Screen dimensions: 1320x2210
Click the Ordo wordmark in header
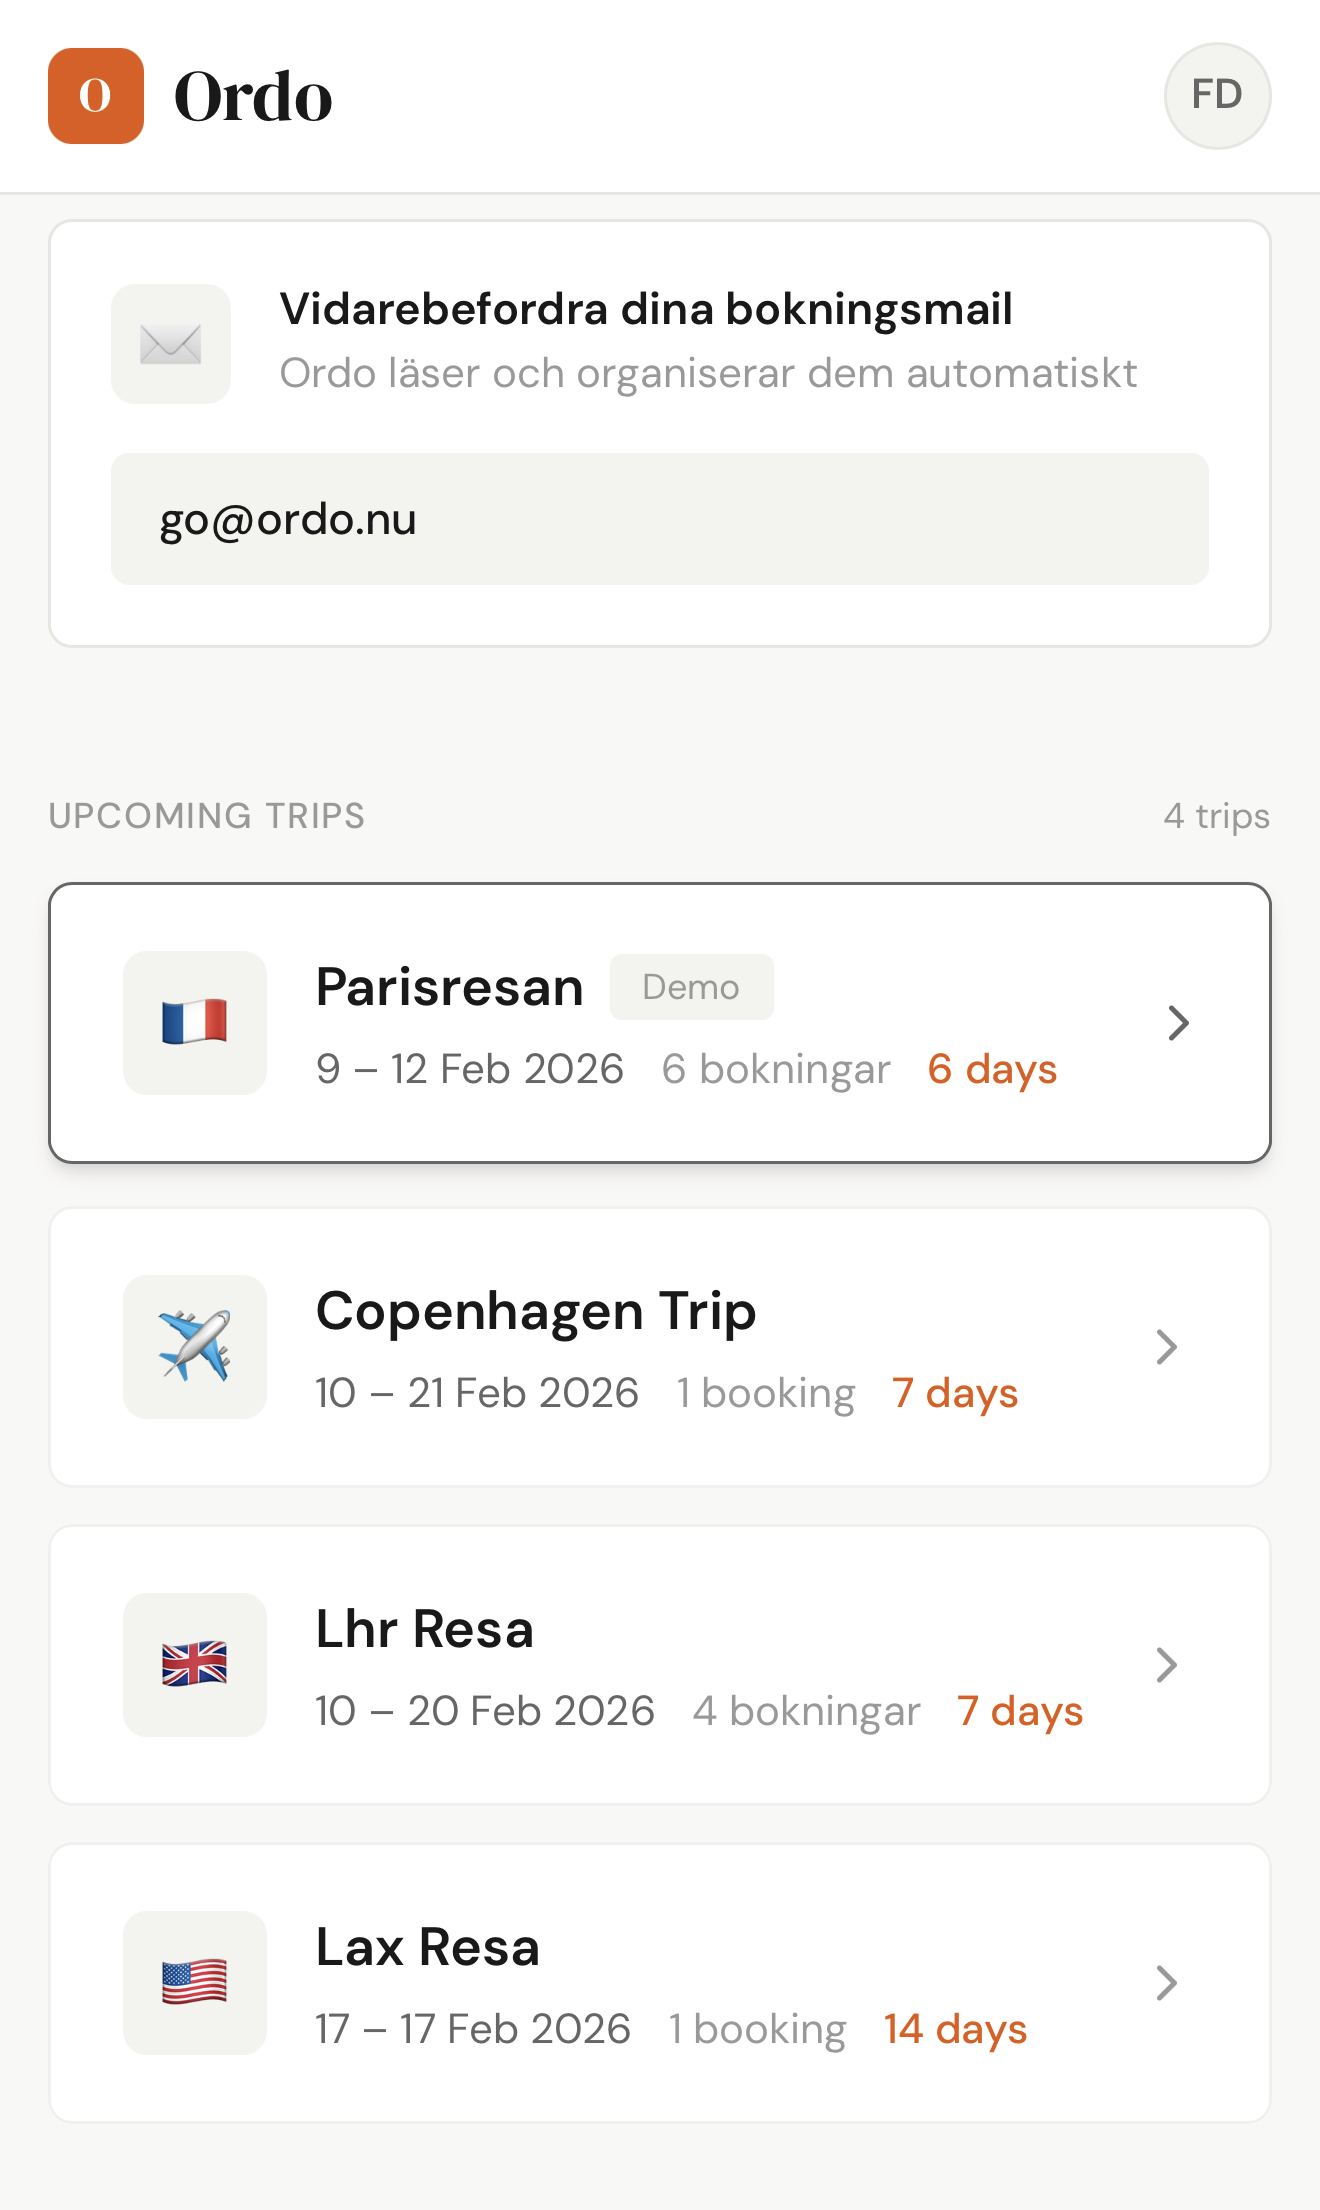point(253,97)
